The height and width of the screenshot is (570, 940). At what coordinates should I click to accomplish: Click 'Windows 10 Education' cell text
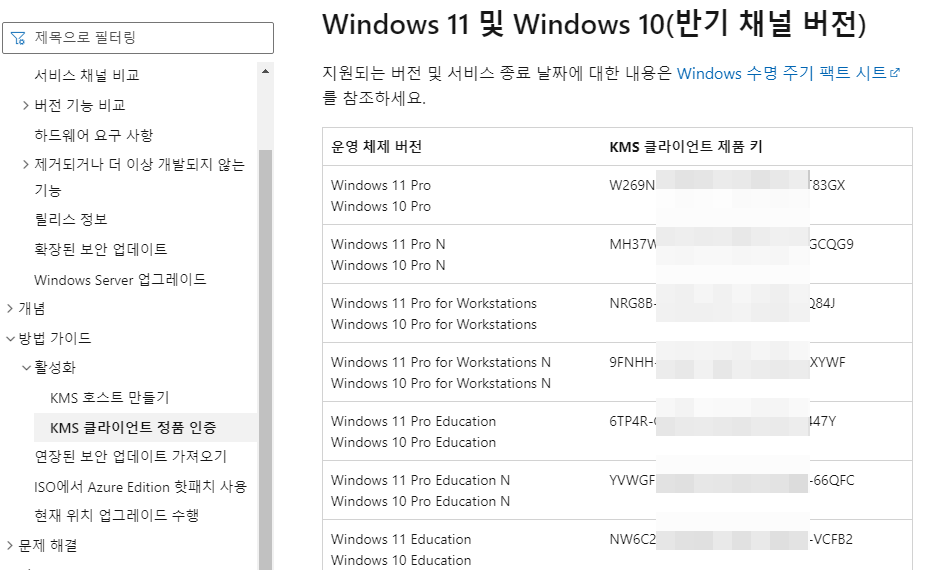tap(401, 560)
